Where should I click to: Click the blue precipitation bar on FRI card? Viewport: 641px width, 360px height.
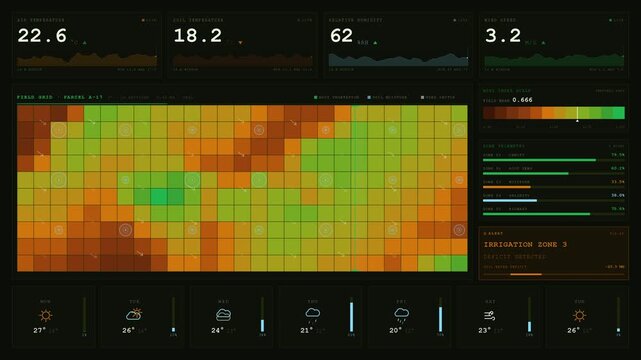(440, 319)
